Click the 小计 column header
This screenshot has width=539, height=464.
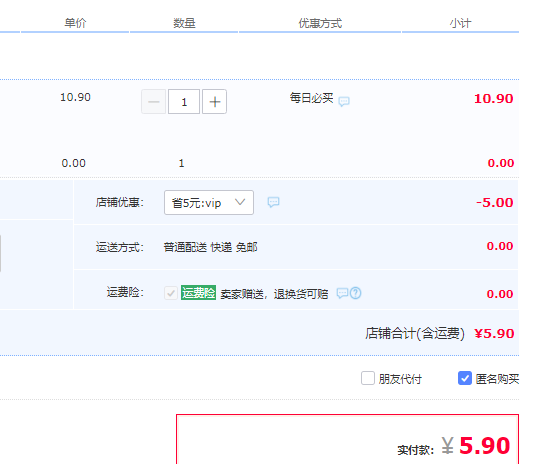460,23
